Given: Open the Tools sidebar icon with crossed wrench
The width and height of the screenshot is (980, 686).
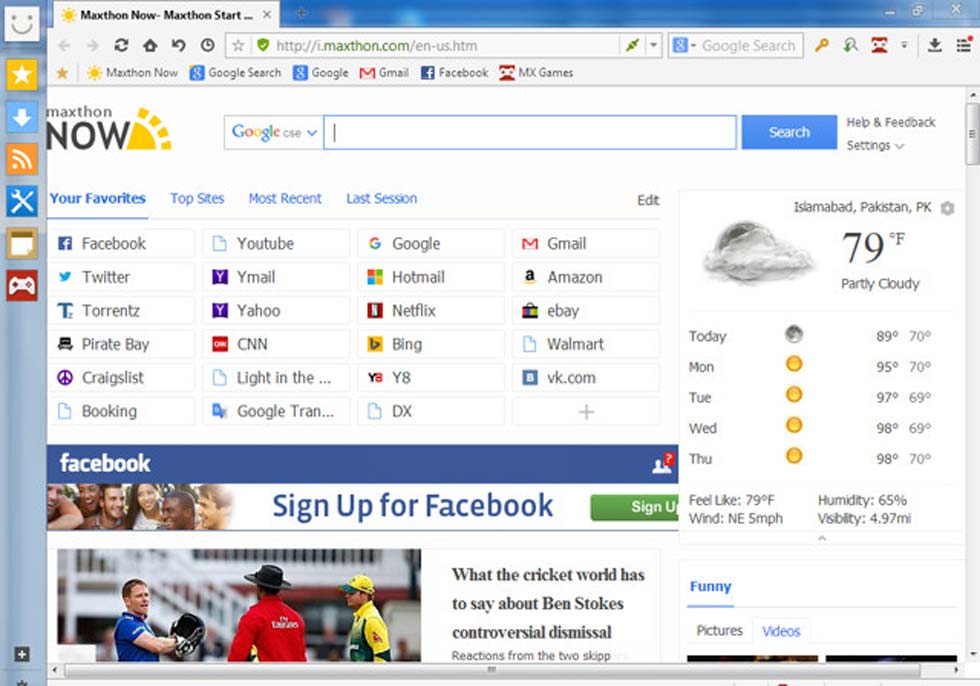Looking at the screenshot, I should (22, 201).
